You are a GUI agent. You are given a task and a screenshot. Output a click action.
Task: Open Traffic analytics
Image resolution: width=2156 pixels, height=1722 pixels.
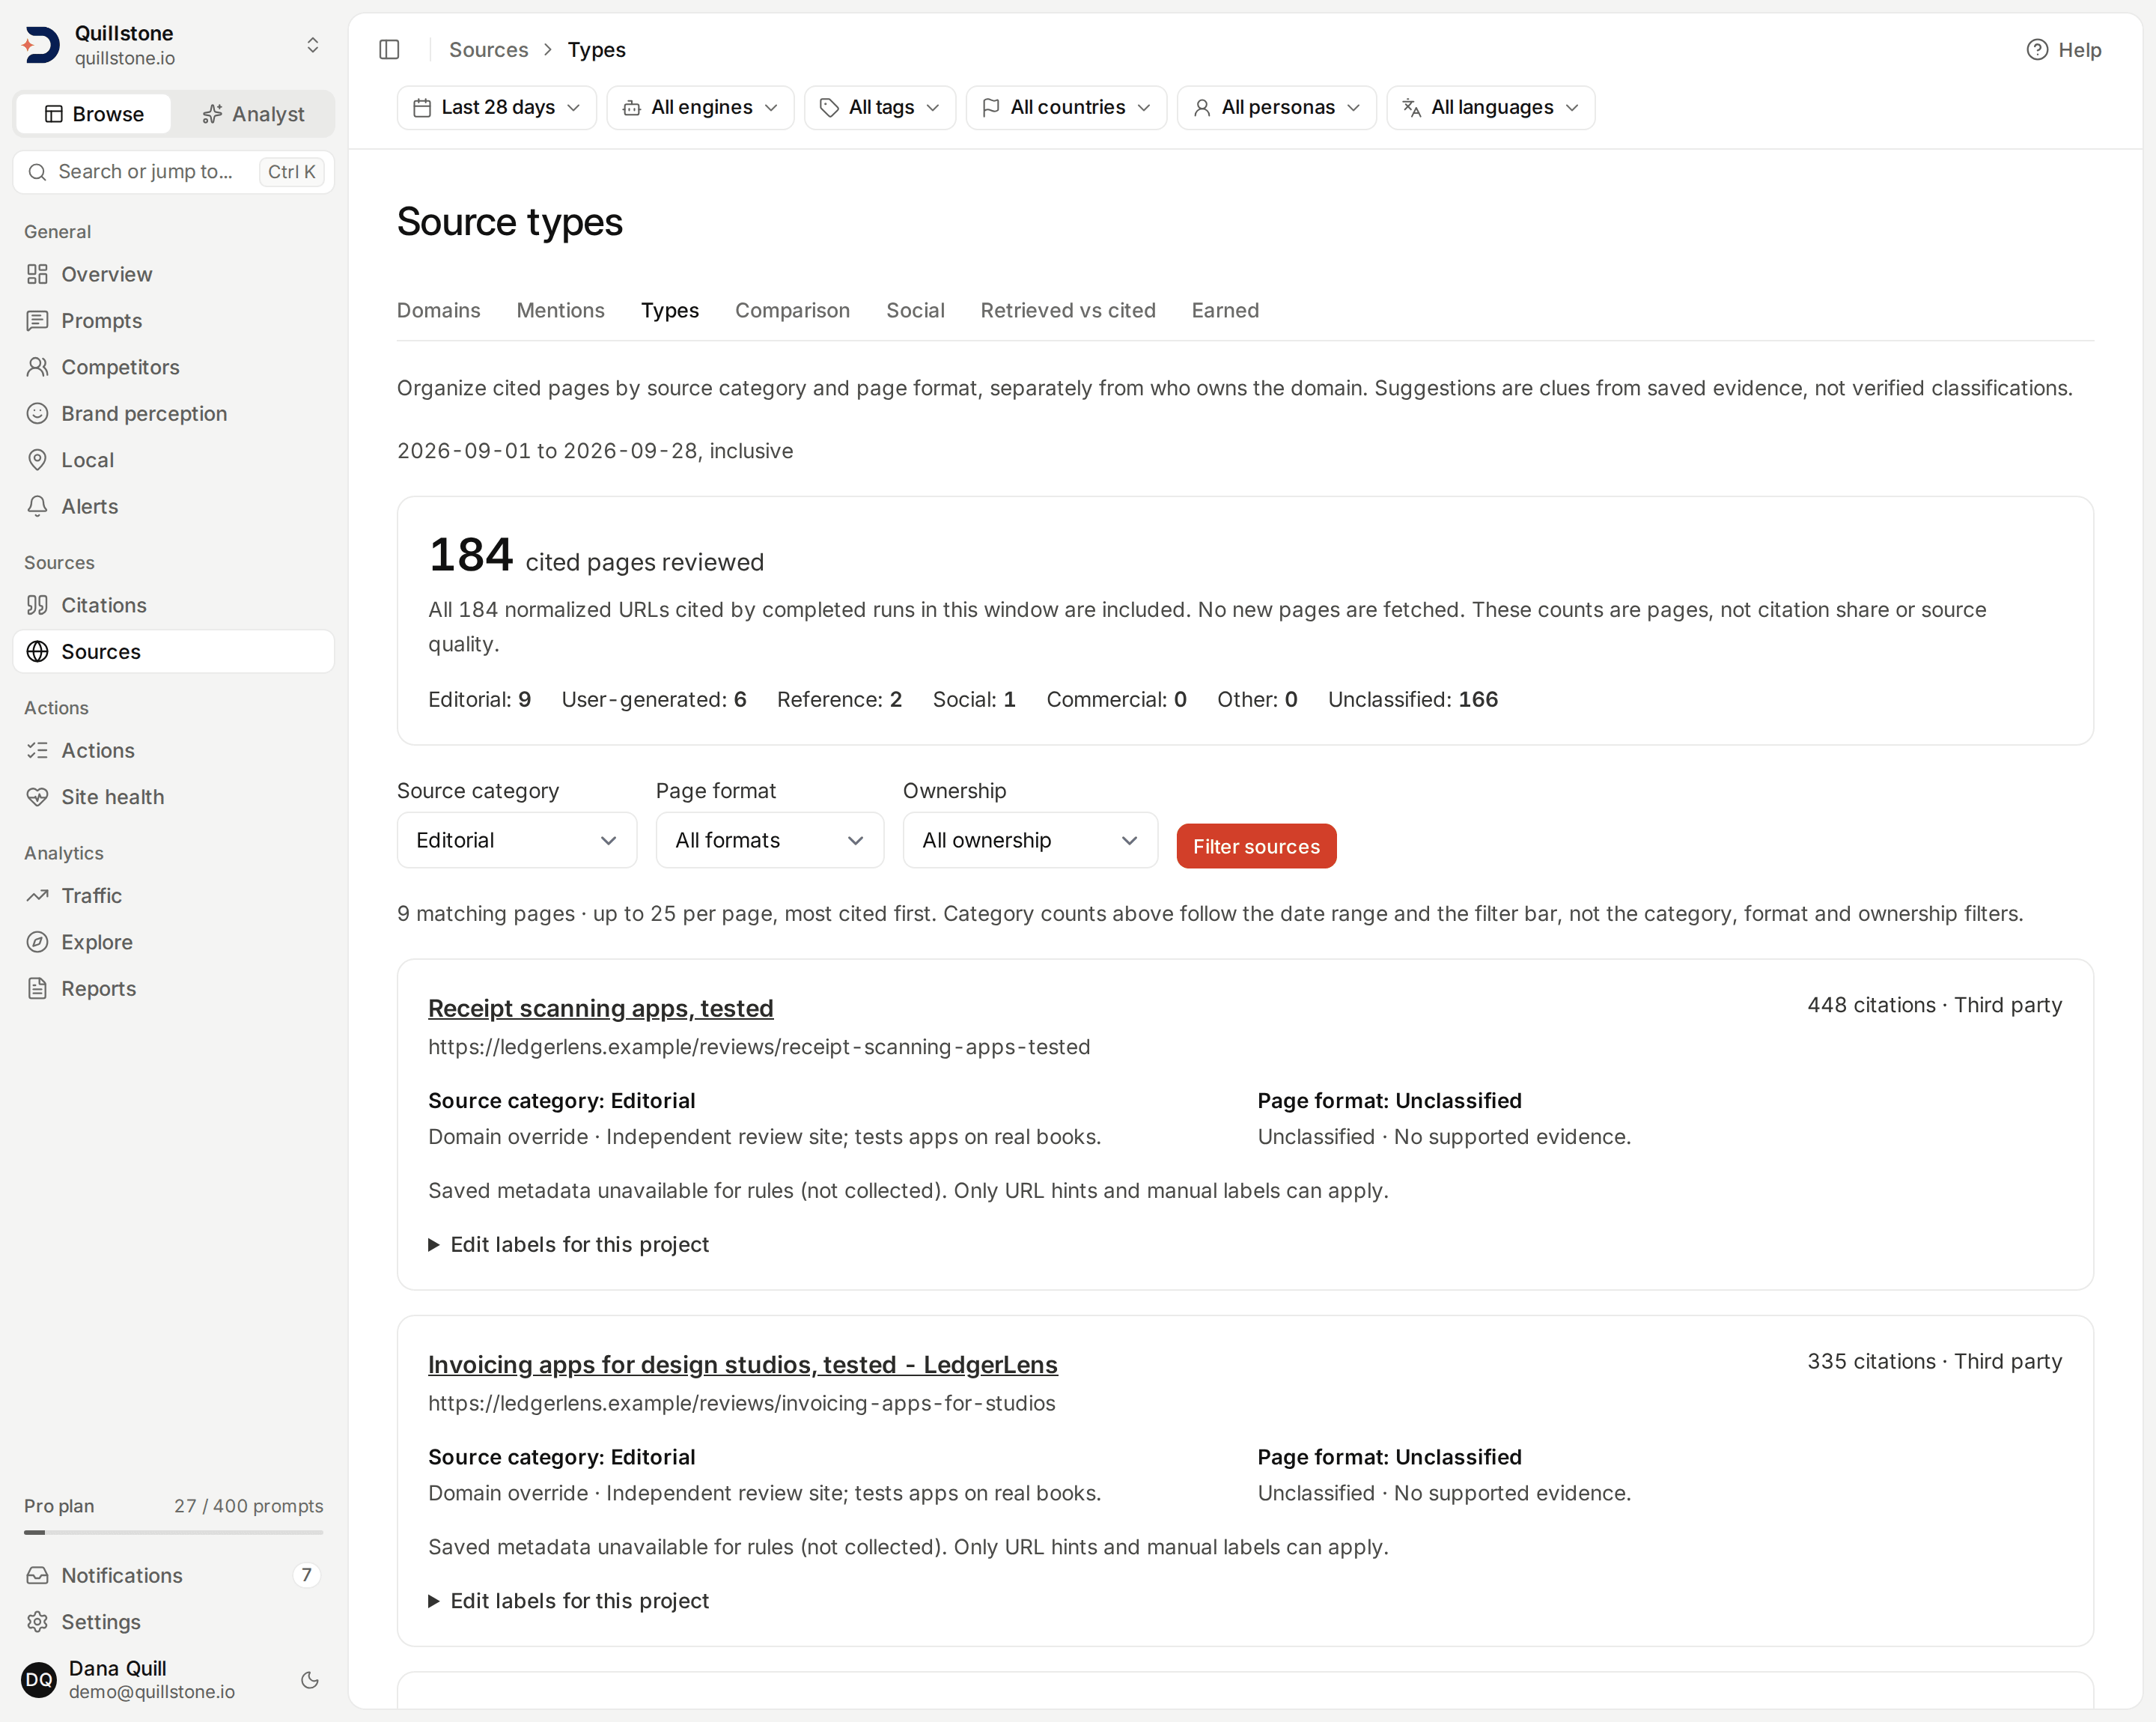click(174, 895)
